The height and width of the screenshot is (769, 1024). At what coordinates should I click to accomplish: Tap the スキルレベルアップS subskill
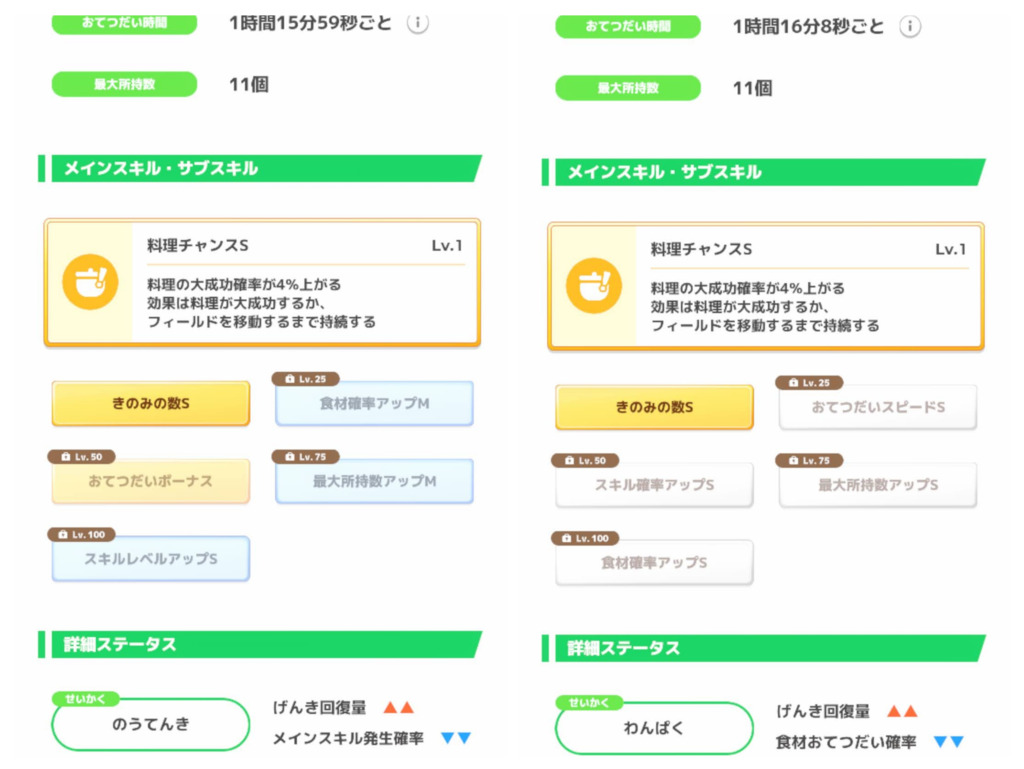[x=151, y=559]
